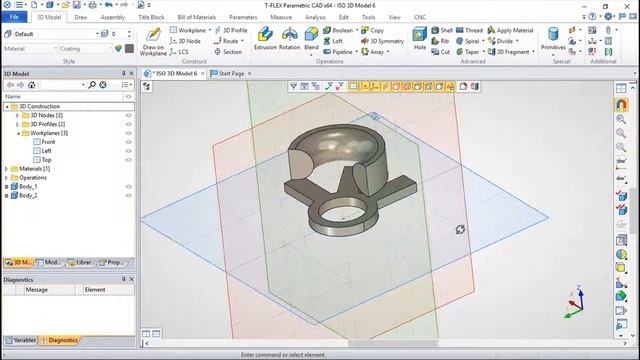This screenshot has width=640, height=360.
Task: Click the Primitives cylinder icon
Action: (x=553, y=34)
